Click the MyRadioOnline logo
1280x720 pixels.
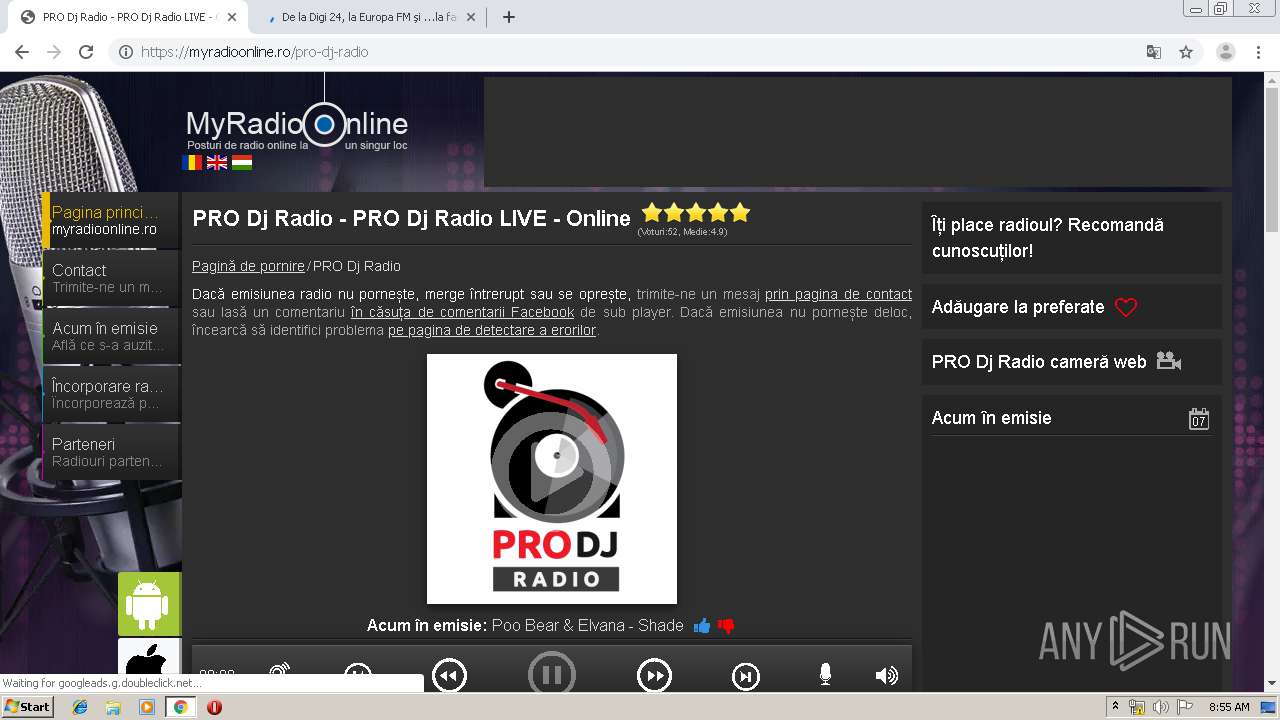click(297, 127)
